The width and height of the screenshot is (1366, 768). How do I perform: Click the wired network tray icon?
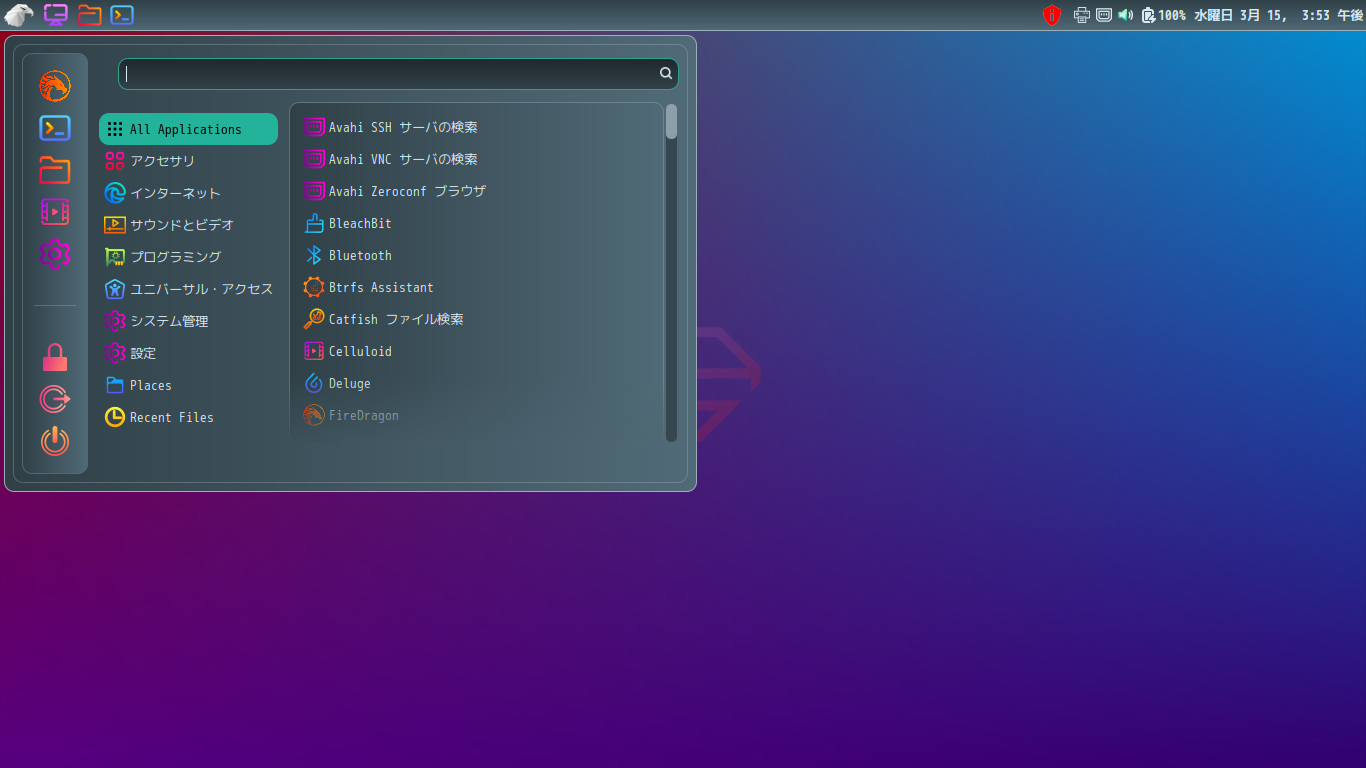(1104, 15)
